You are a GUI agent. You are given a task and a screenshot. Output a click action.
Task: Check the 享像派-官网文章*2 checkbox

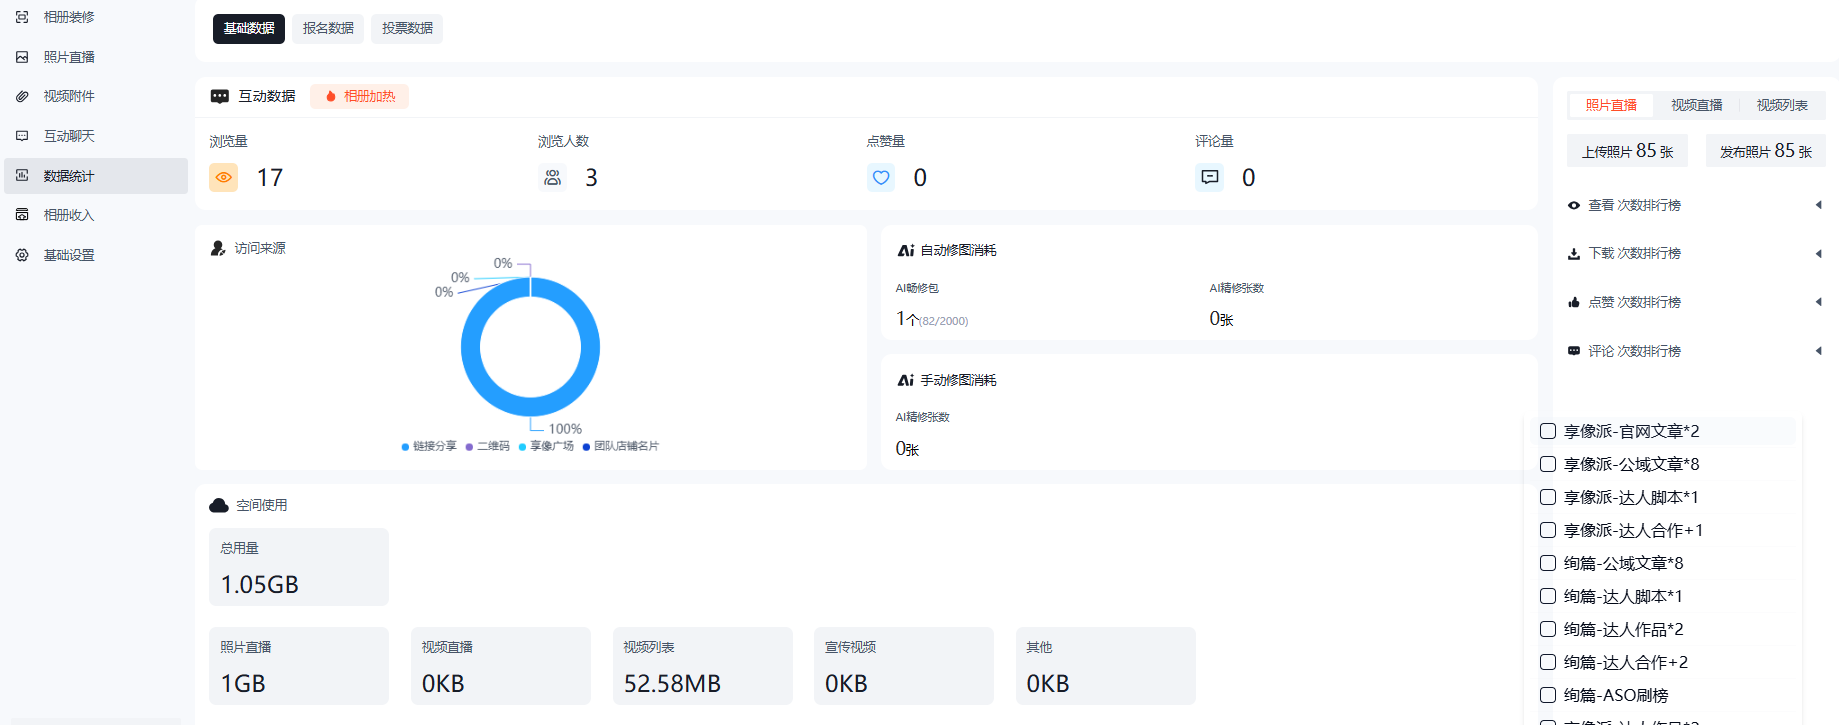tap(1548, 431)
